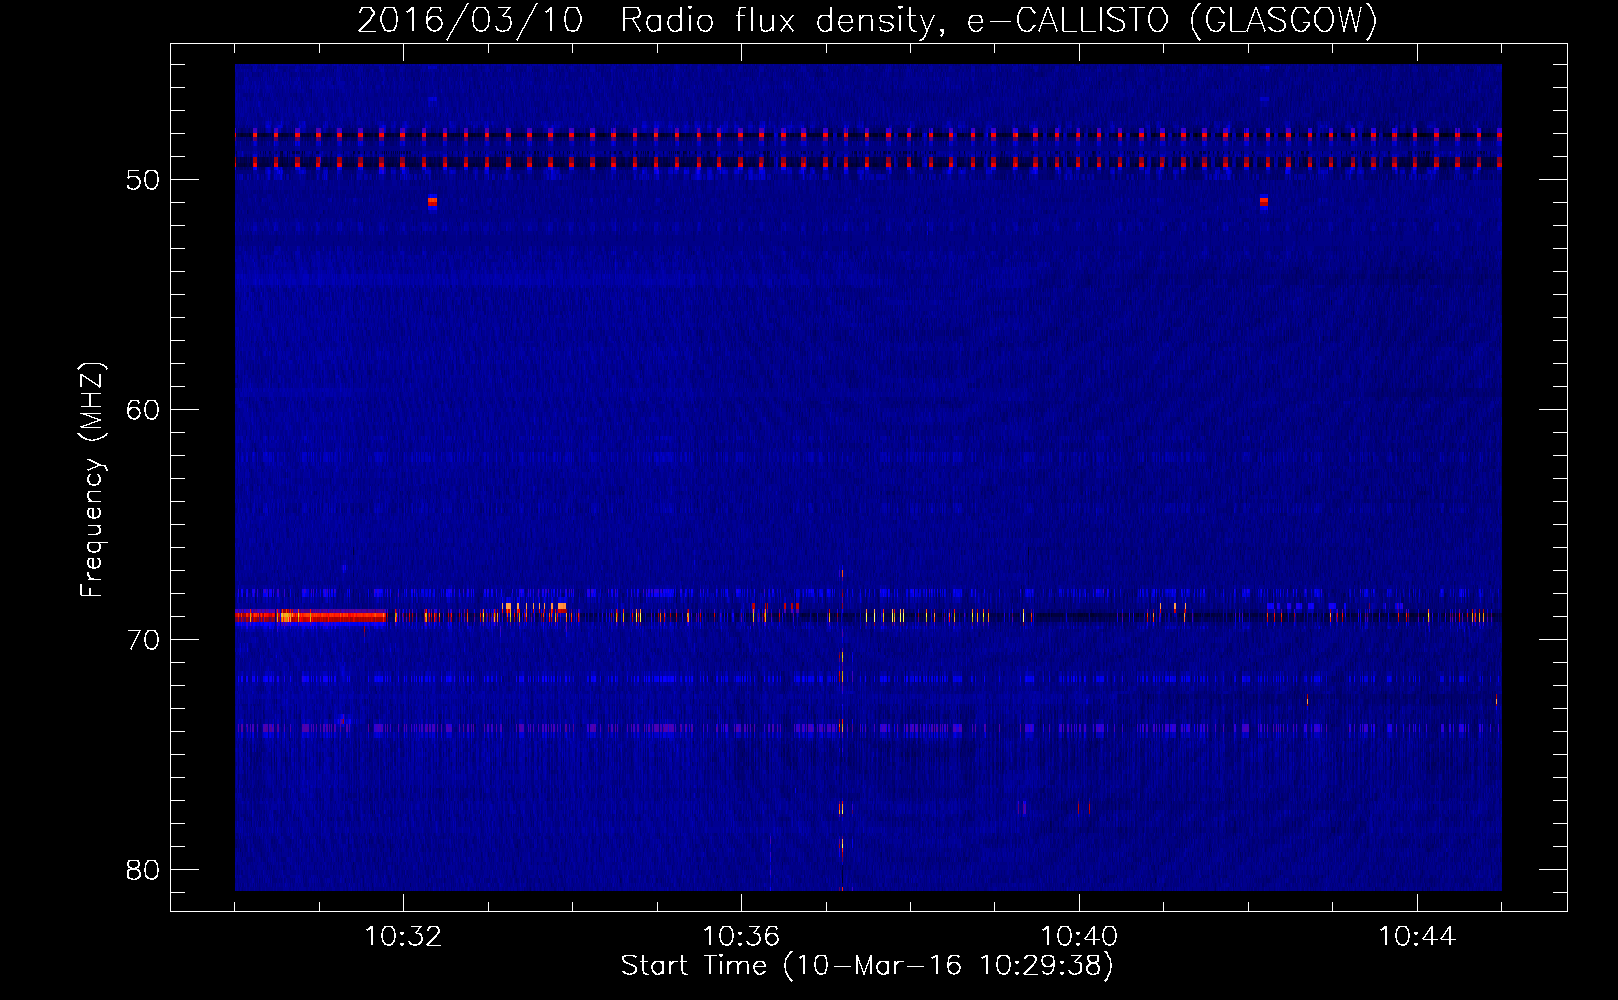This screenshot has width=1618, height=1000.
Task: Click the 10:32 time tick label
Action: point(403,937)
